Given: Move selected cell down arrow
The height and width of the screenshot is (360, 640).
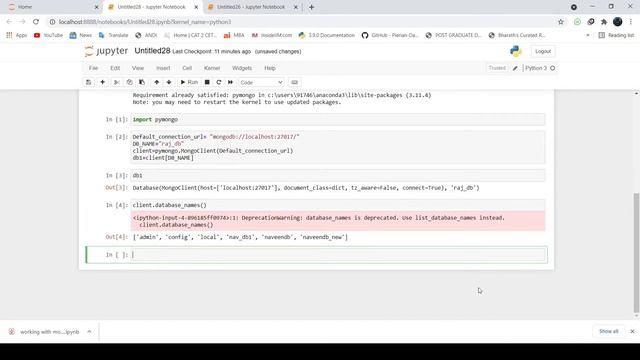Looking at the screenshot, I should pyautogui.click(x=169, y=82).
